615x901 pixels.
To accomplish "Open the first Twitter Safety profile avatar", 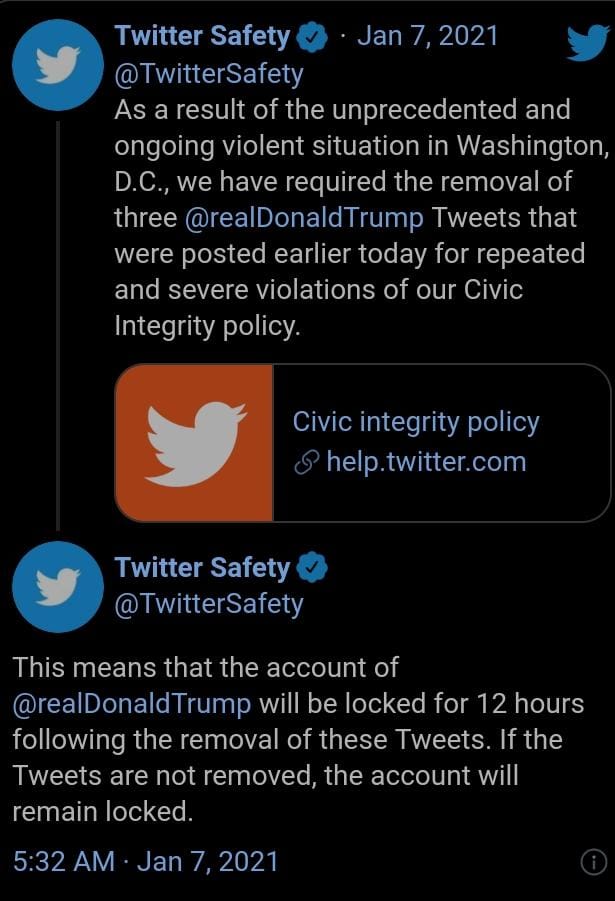I will [58, 65].
